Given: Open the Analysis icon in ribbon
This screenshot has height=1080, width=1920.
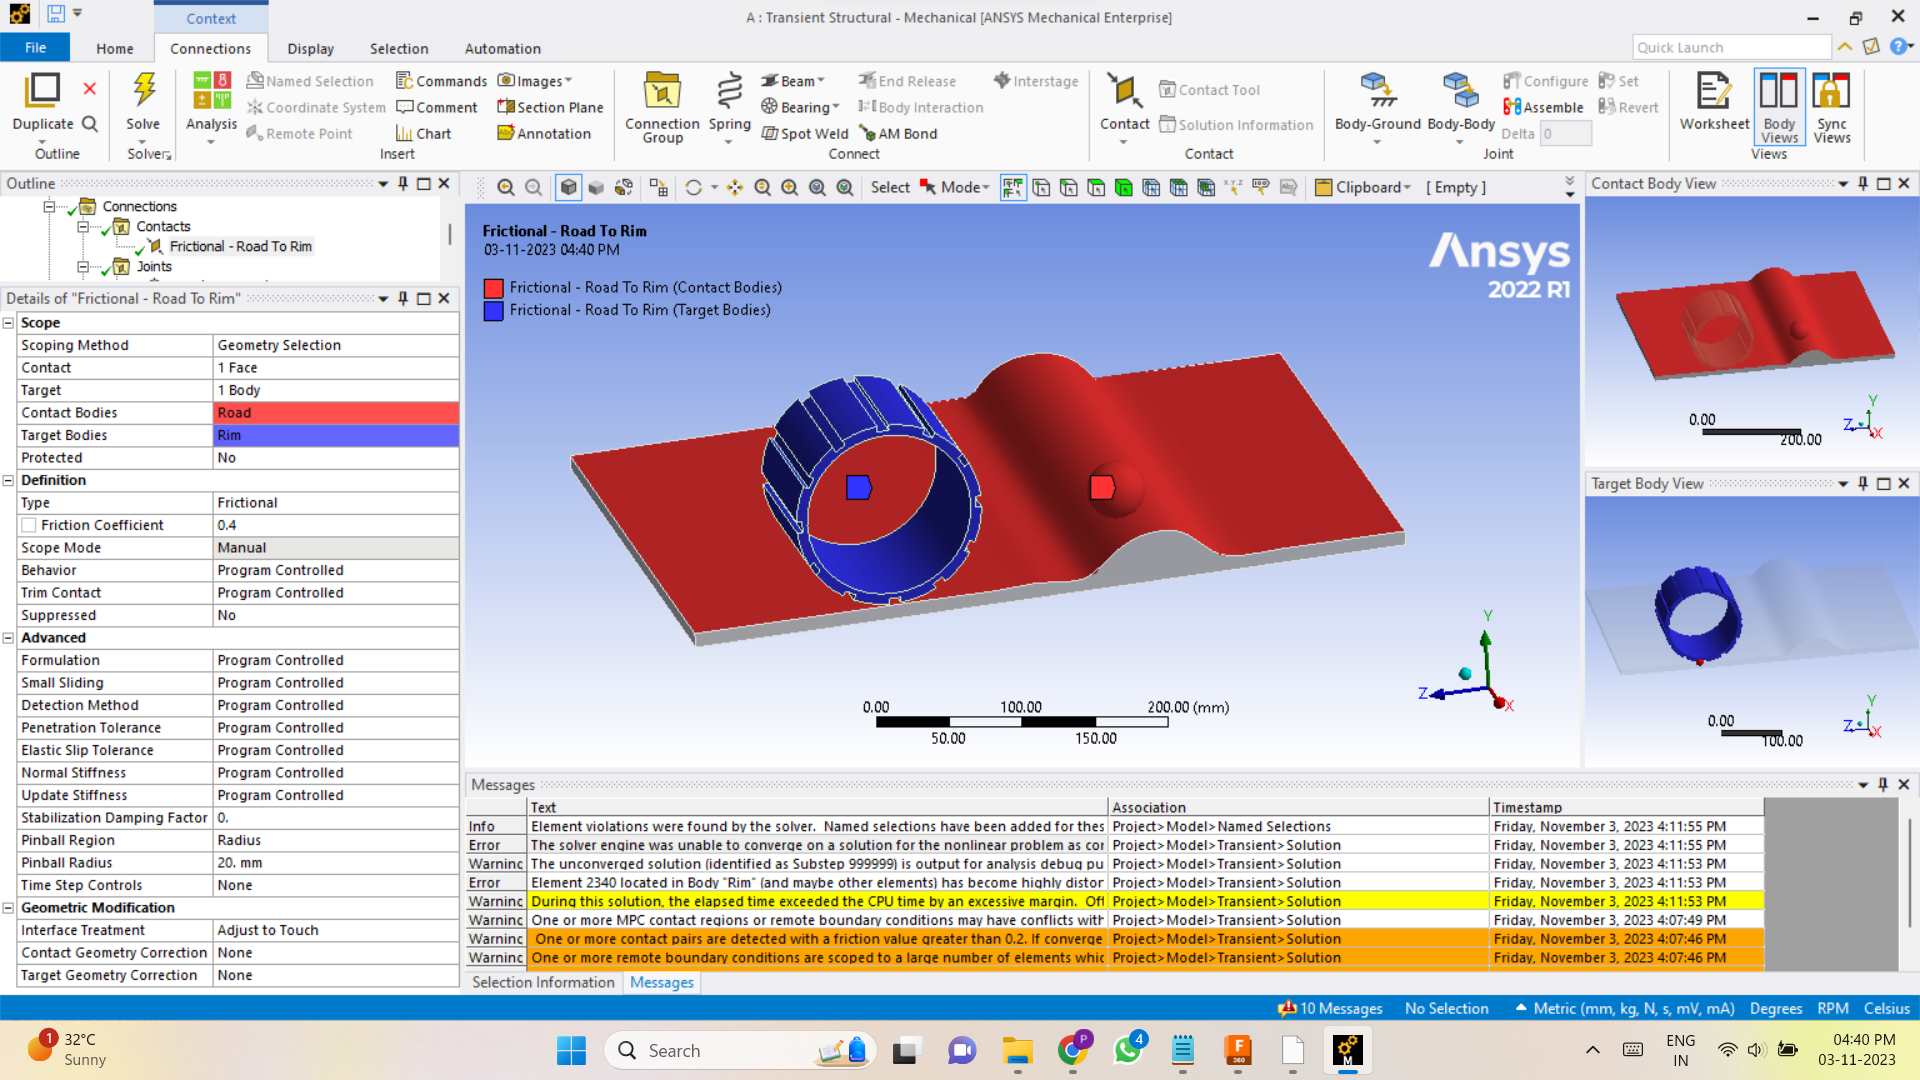Looking at the screenshot, I should pos(211,91).
